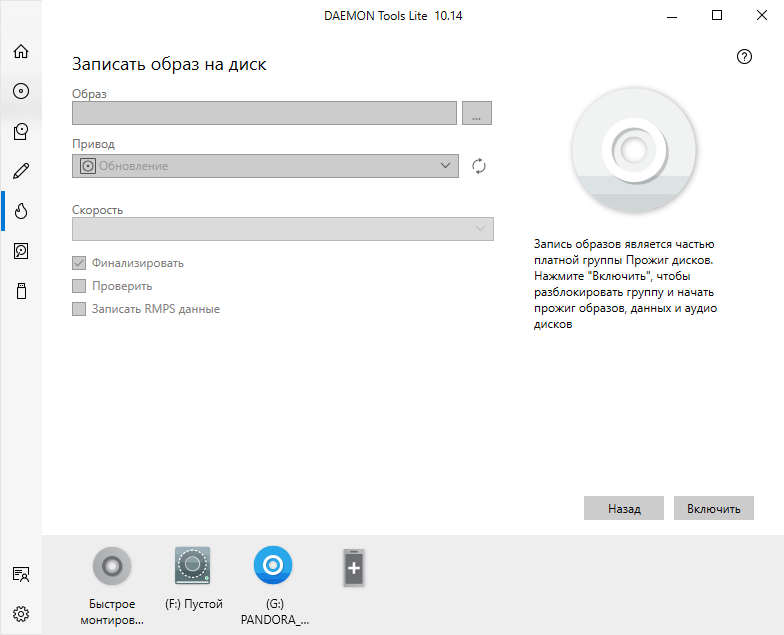
Task: Toggle the Финализировать checkbox
Action: [79, 263]
